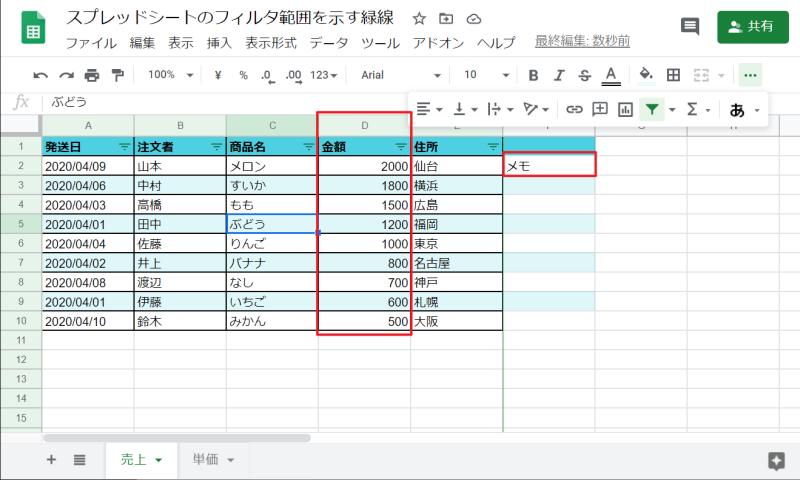The width and height of the screenshot is (800, 480).
Task: Click the green 共有 share button
Action: point(752,27)
